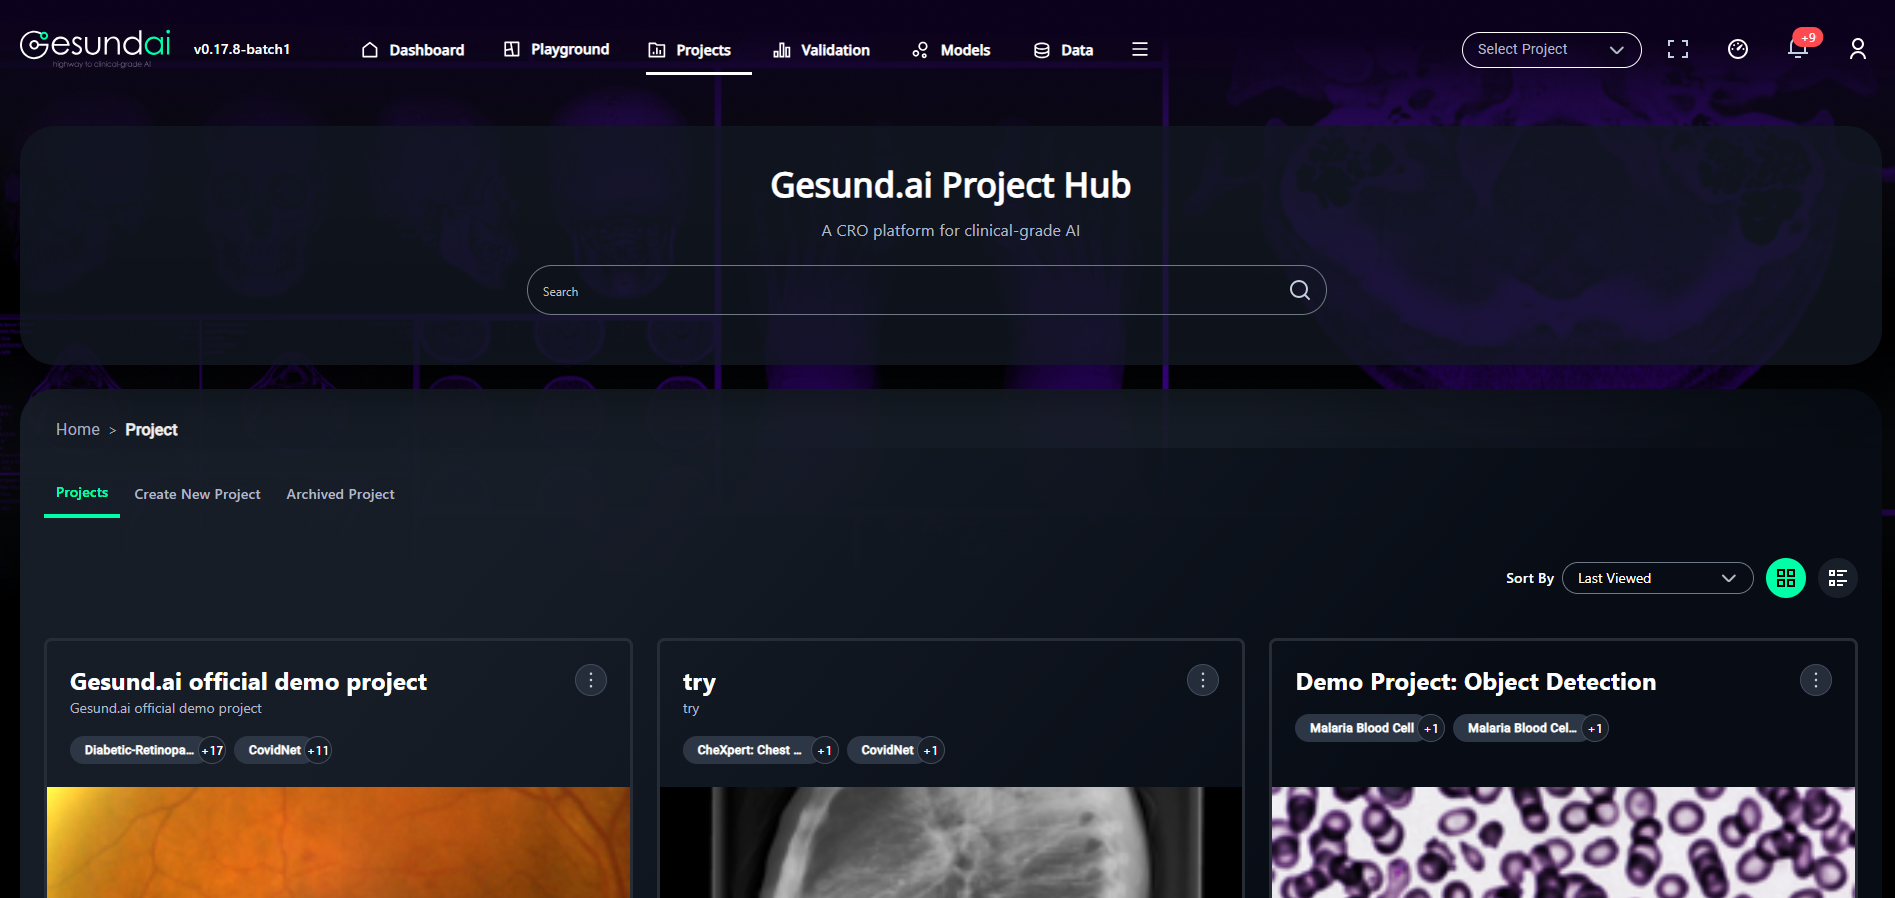Open the retina fundus thumbnail
The width and height of the screenshot is (1895, 898).
[338, 842]
